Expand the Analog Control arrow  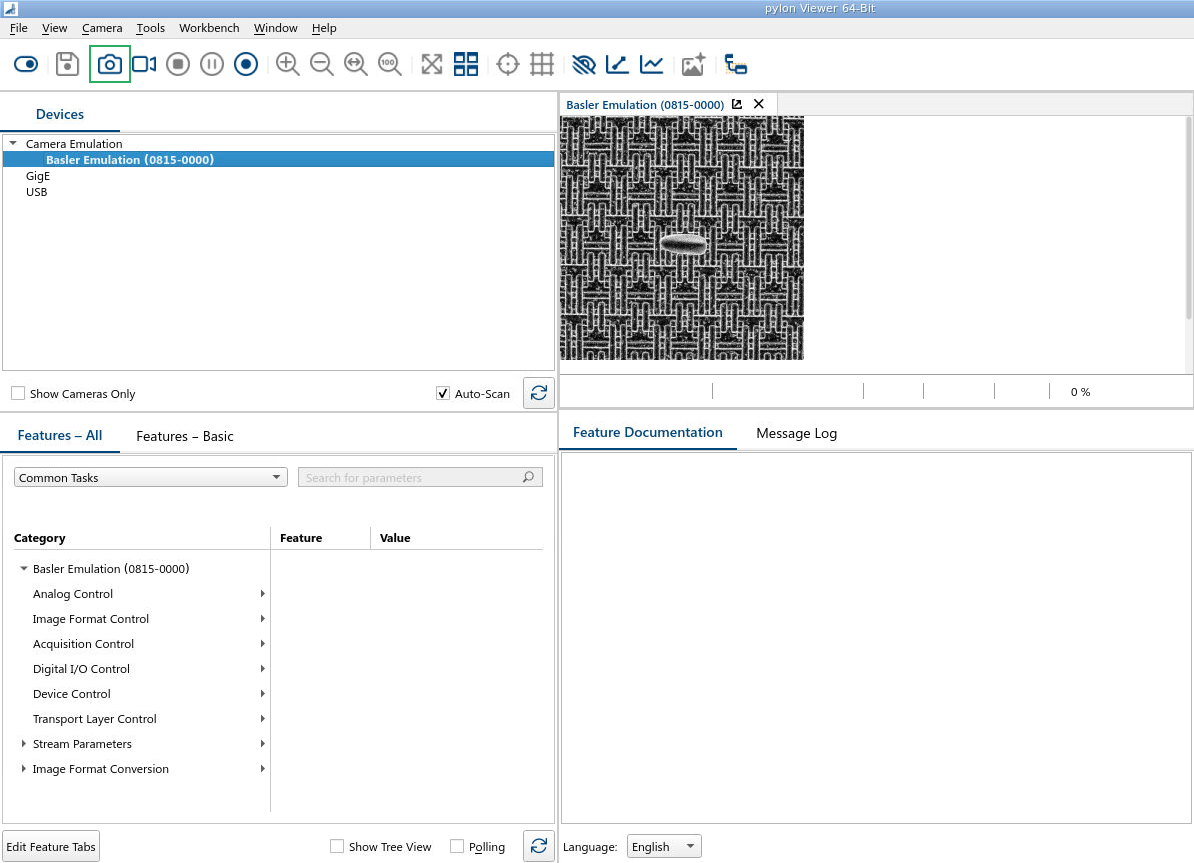[262, 593]
